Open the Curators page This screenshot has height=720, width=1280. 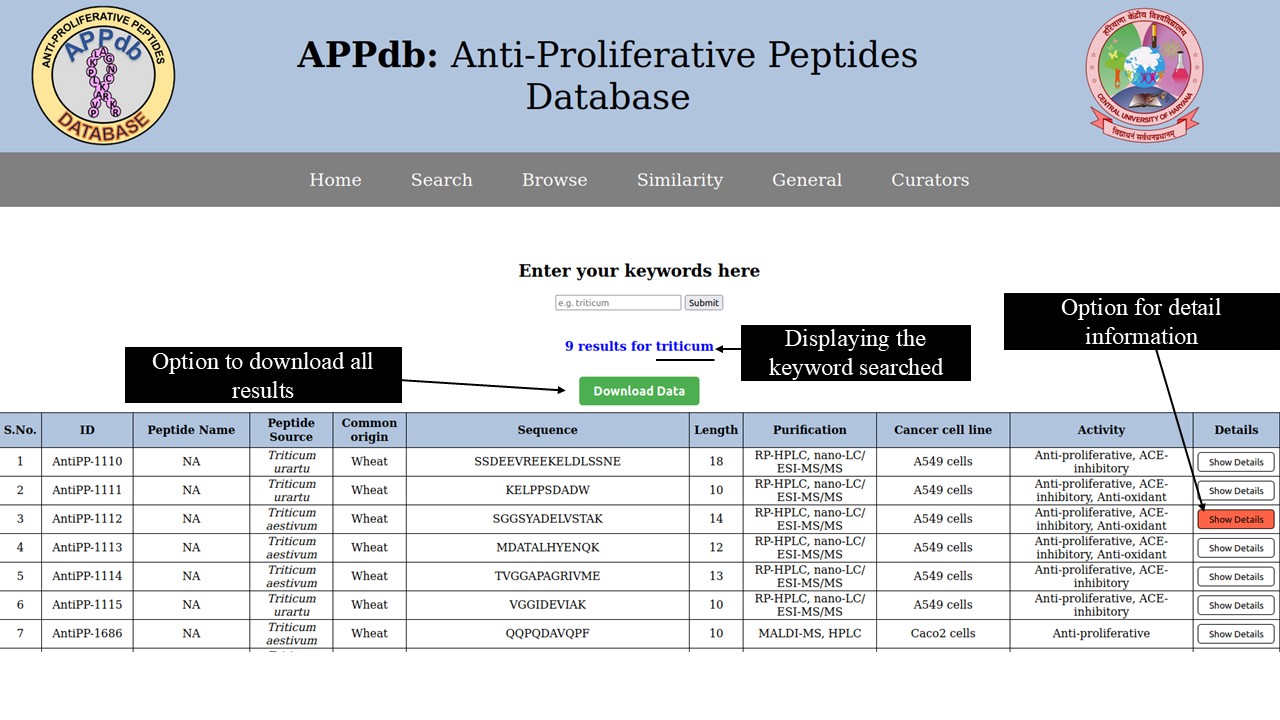(x=930, y=180)
